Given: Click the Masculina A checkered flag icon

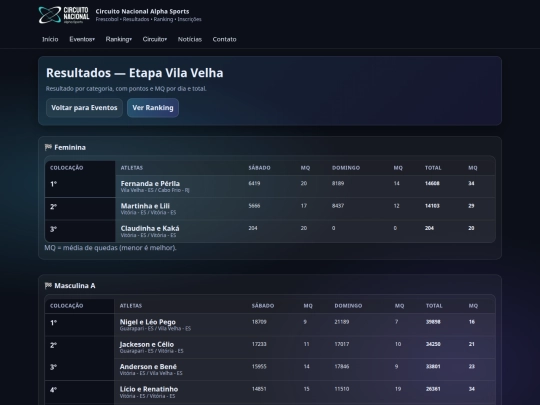Looking at the screenshot, I should [48, 285].
